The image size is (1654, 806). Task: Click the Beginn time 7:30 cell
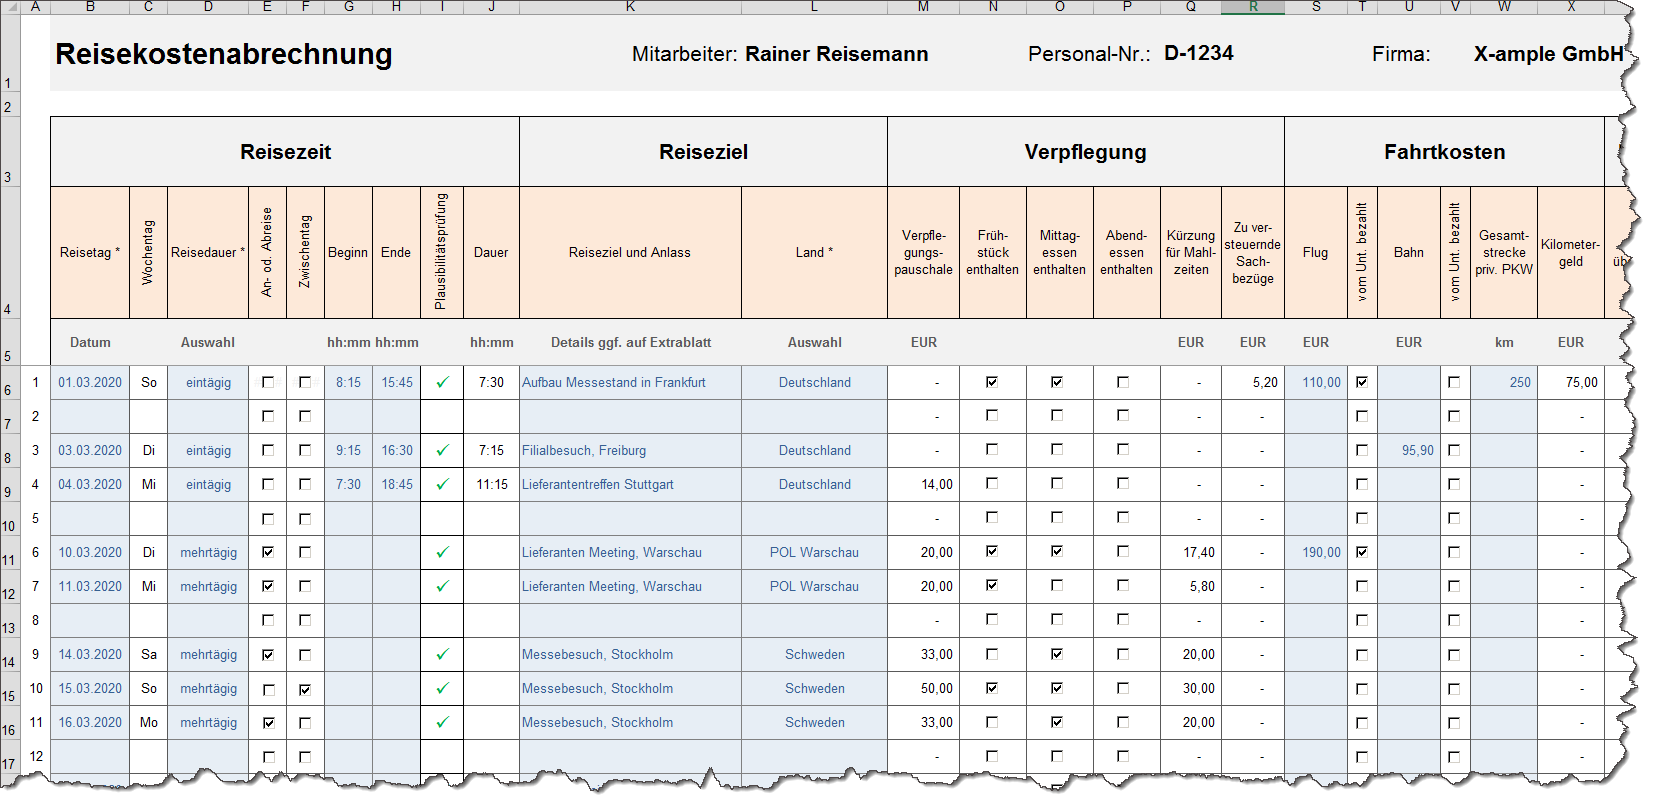coord(348,484)
